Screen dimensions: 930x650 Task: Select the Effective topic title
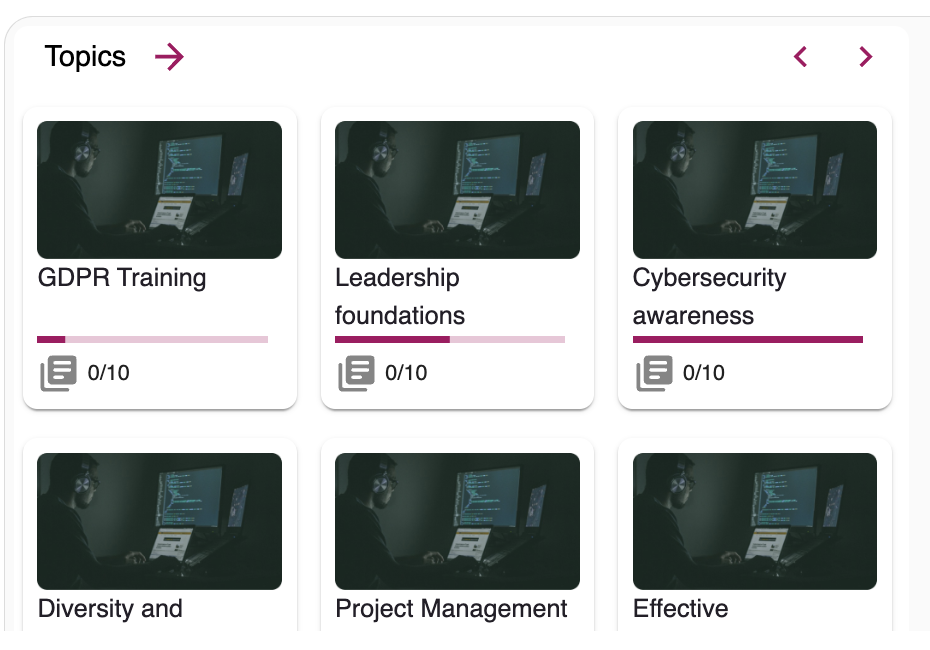click(680, 608)
